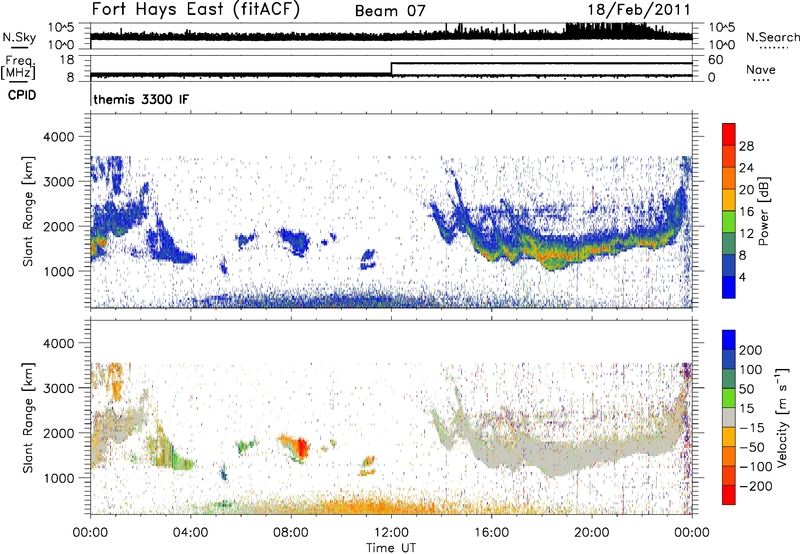Click the 'Nave' legend label
Image resolution: width=800 pixels, height=554 pixels.
click(x=761, y=69)
